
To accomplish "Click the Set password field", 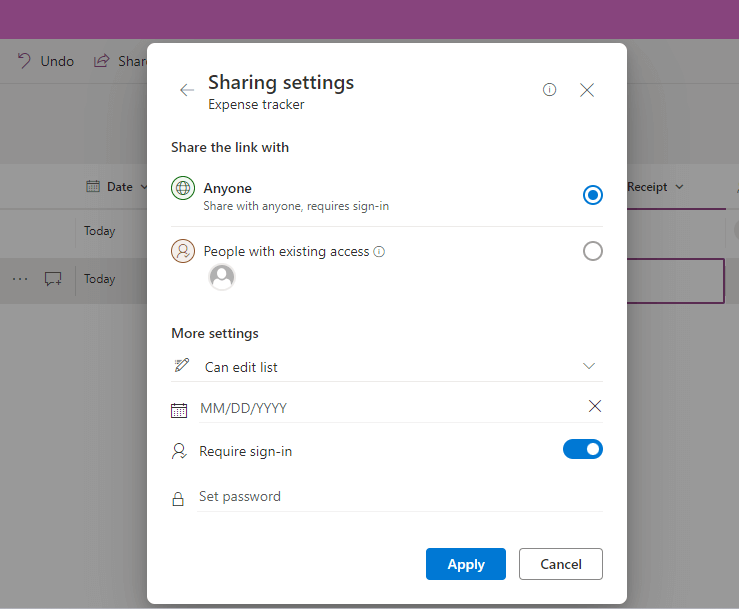I will point(400,497).
